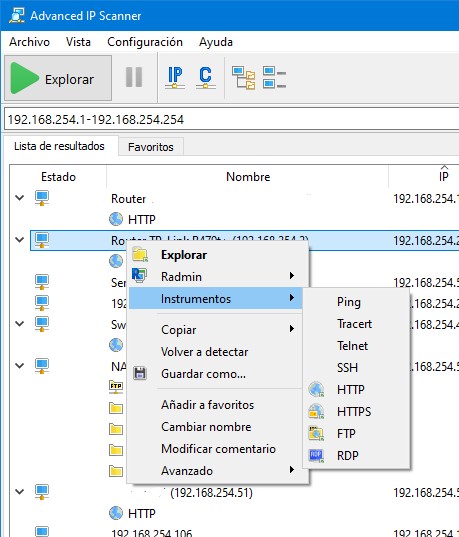Switch to Lista de resultados tab

pyautogui.click(x=59, y=146)
